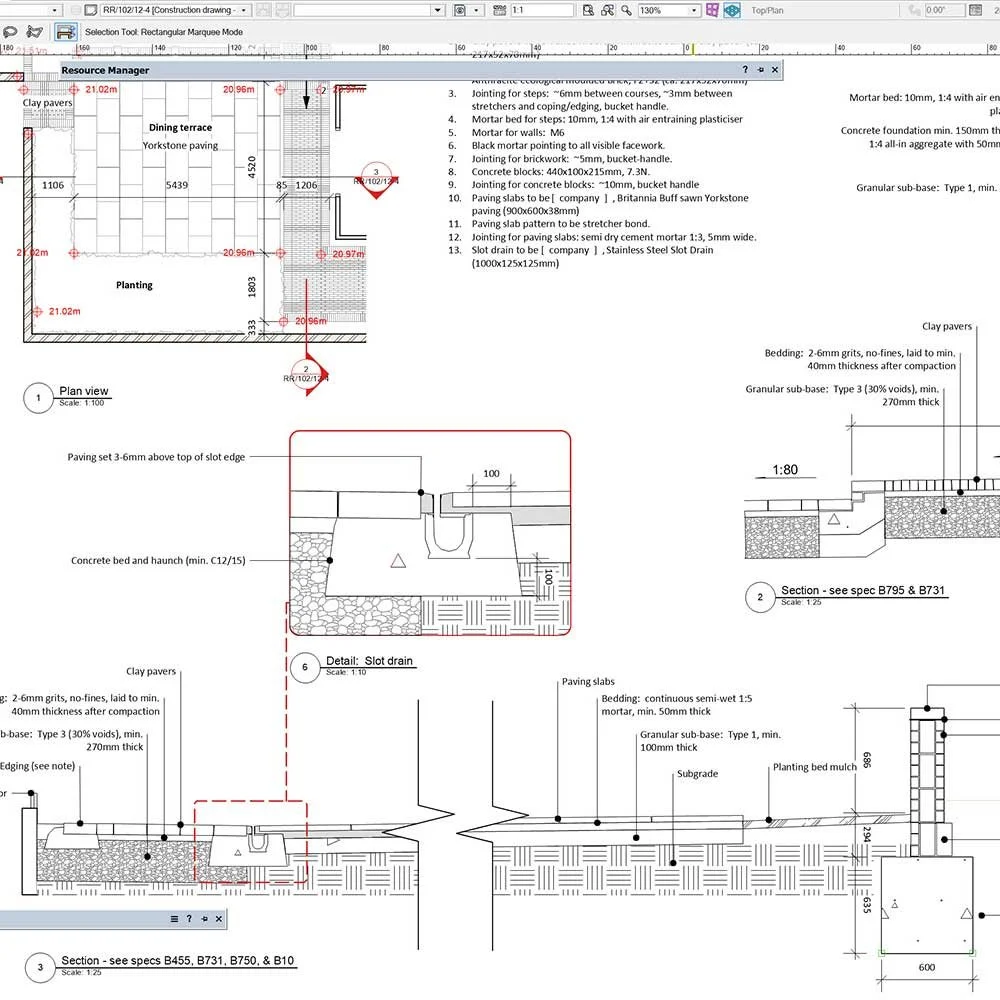Image resolution: width=1000 pixels, height=1000 pixels.
Task: Click the 1:1 scale field
Action: [x=542, y=10]
